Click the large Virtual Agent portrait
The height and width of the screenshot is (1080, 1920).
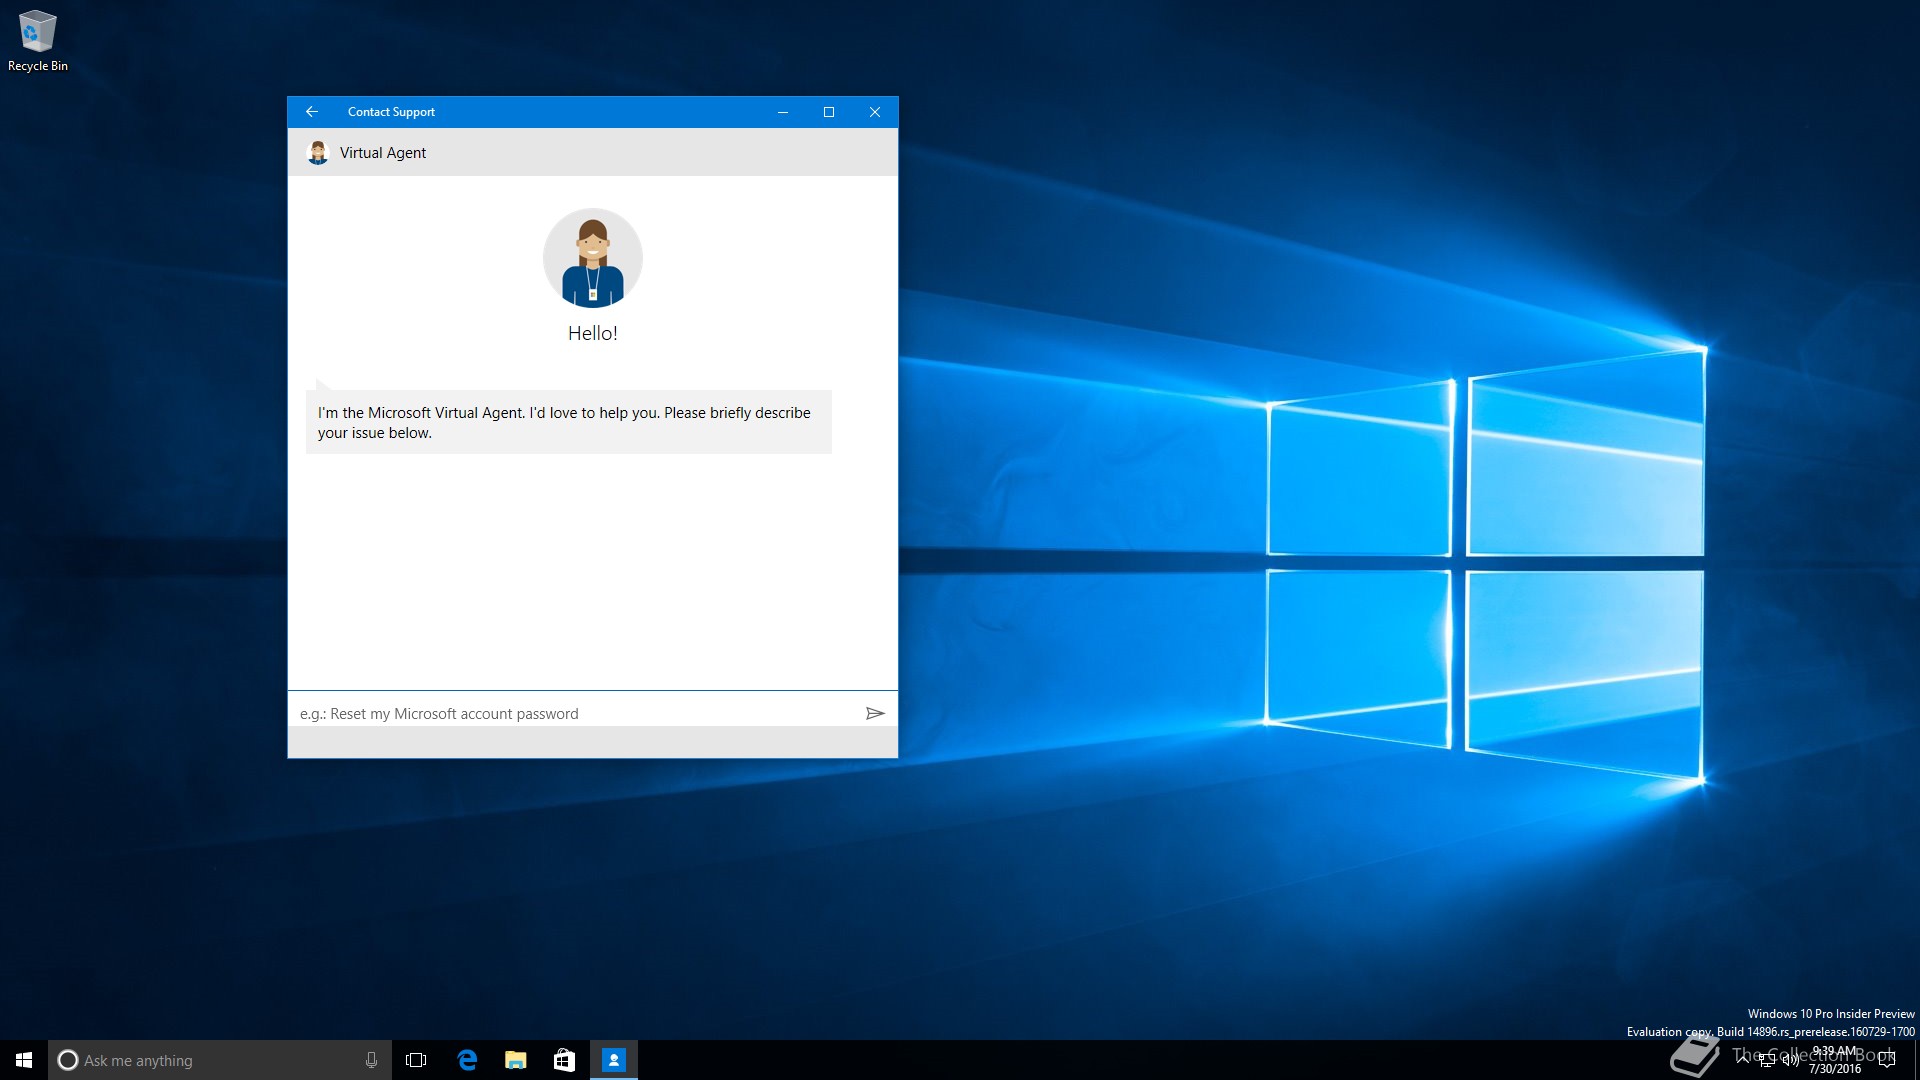(x=593, y=258)
